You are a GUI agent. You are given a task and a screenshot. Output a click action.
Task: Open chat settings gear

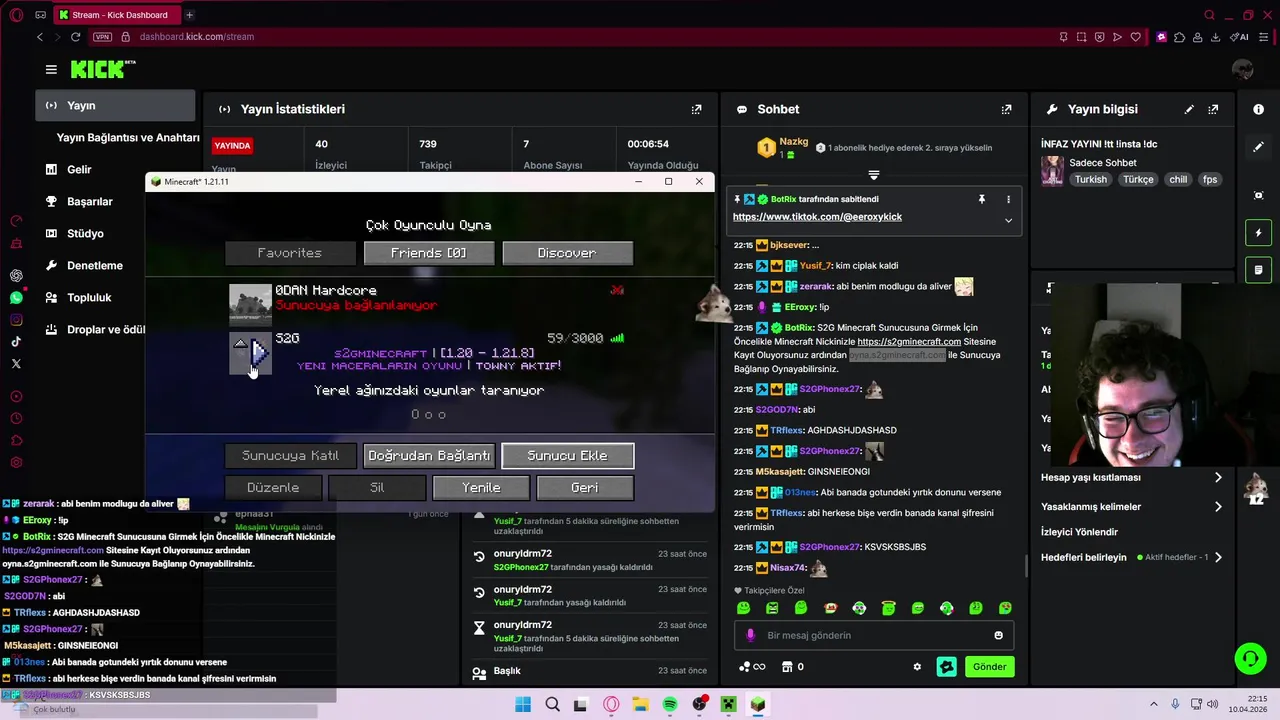(x=917, y=667)
